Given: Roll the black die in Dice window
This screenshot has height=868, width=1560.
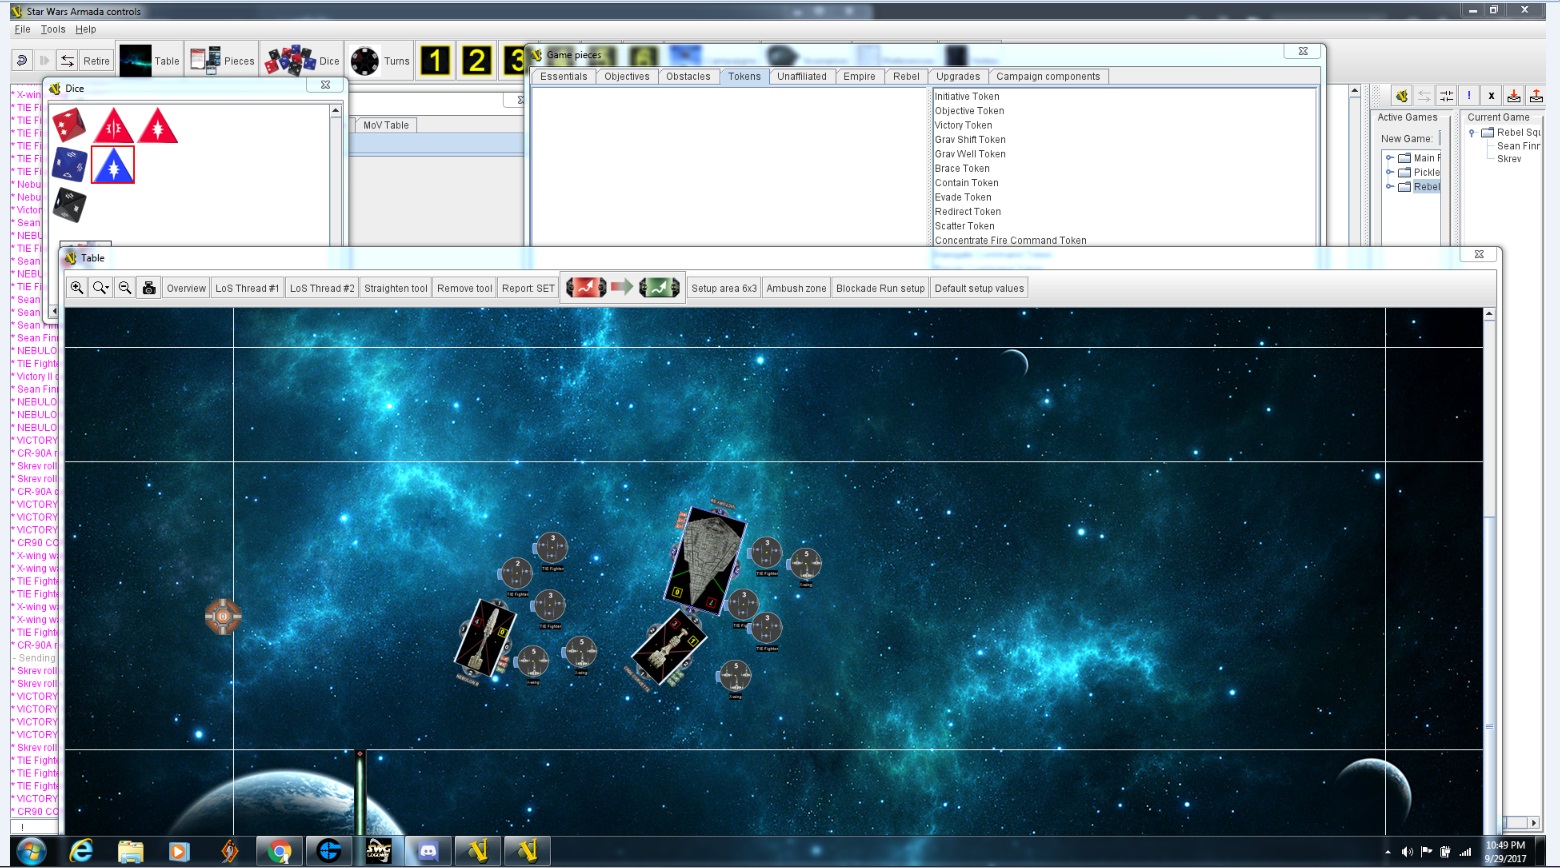Looking at the screenshot, I should point(69,204).
